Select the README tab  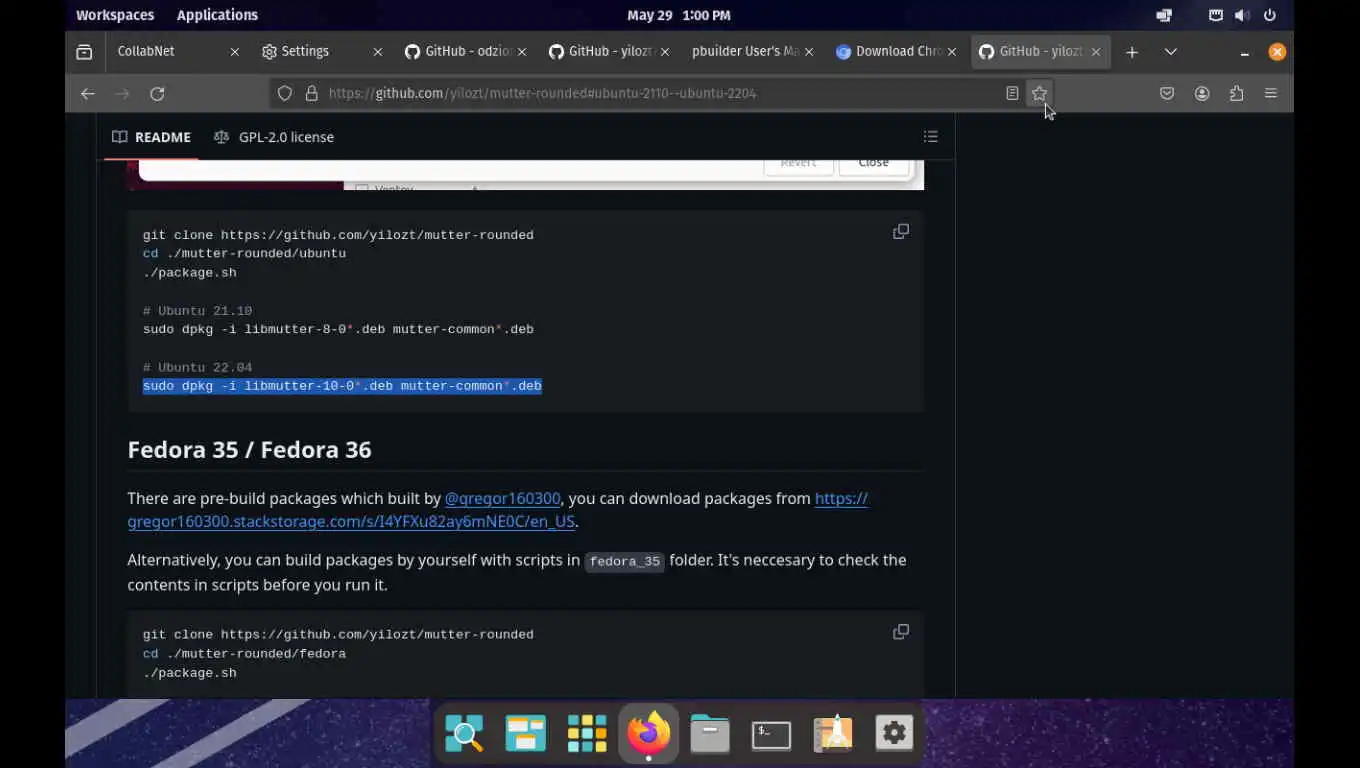(151, 137)
